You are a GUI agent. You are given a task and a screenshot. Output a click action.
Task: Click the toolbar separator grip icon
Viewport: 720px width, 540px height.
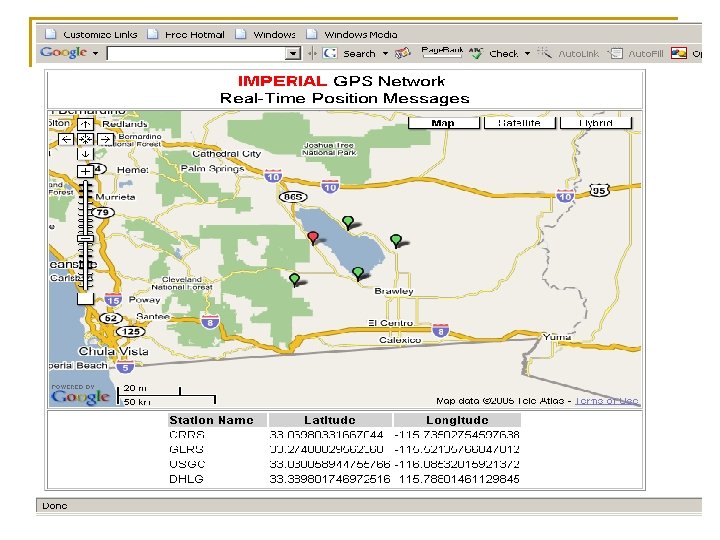(312, 54)
